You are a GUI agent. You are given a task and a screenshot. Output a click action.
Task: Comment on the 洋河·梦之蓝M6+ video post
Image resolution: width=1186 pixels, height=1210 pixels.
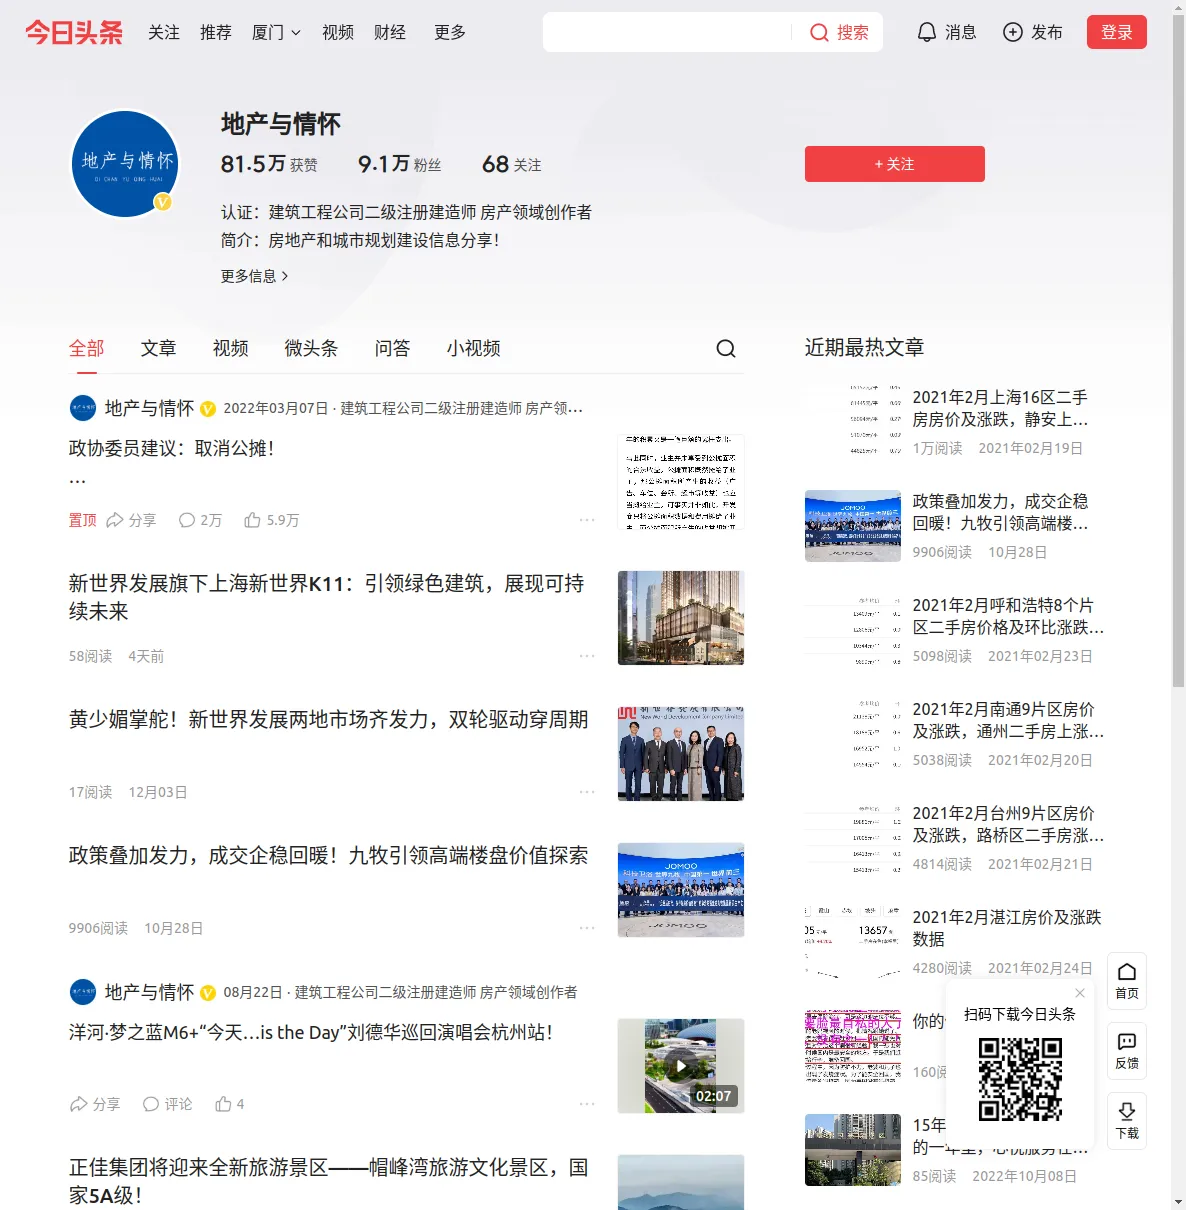coord(167,1104)
